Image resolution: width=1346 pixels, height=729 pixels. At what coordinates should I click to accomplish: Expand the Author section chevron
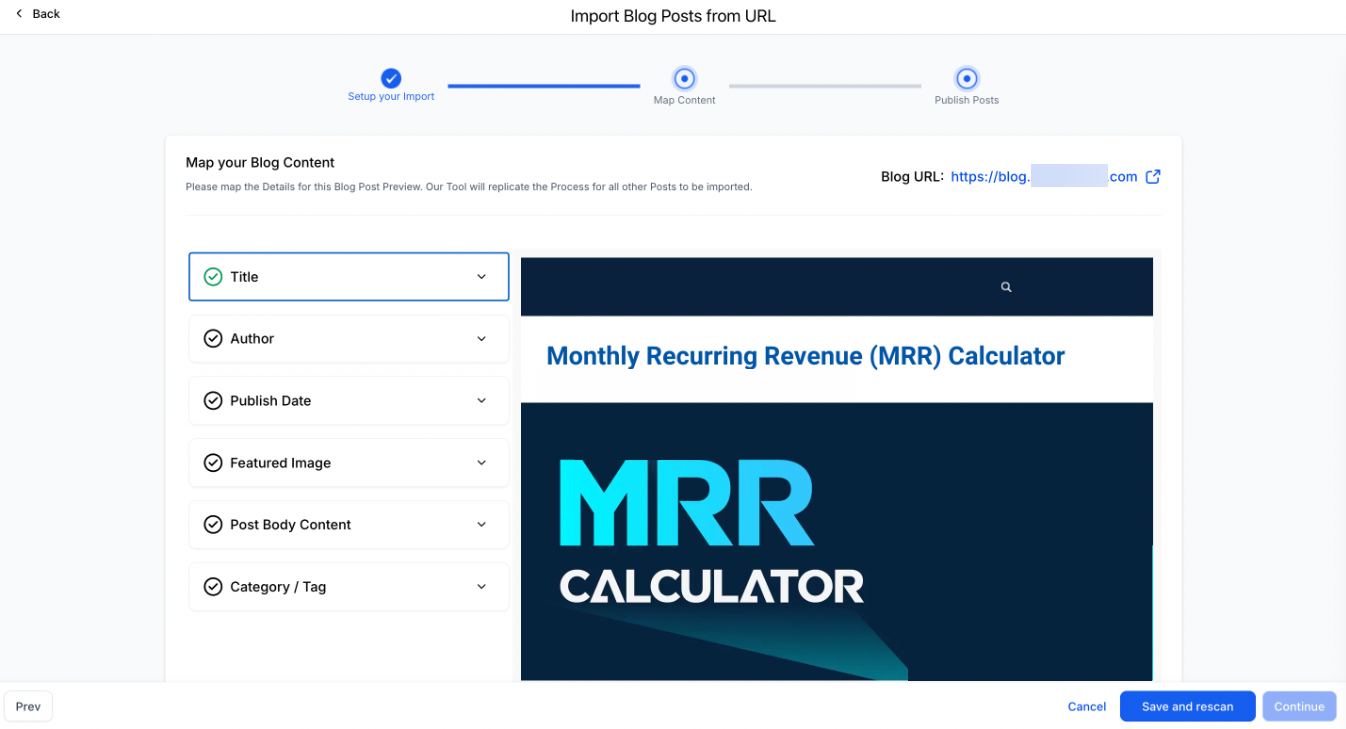tap(481, 339)
